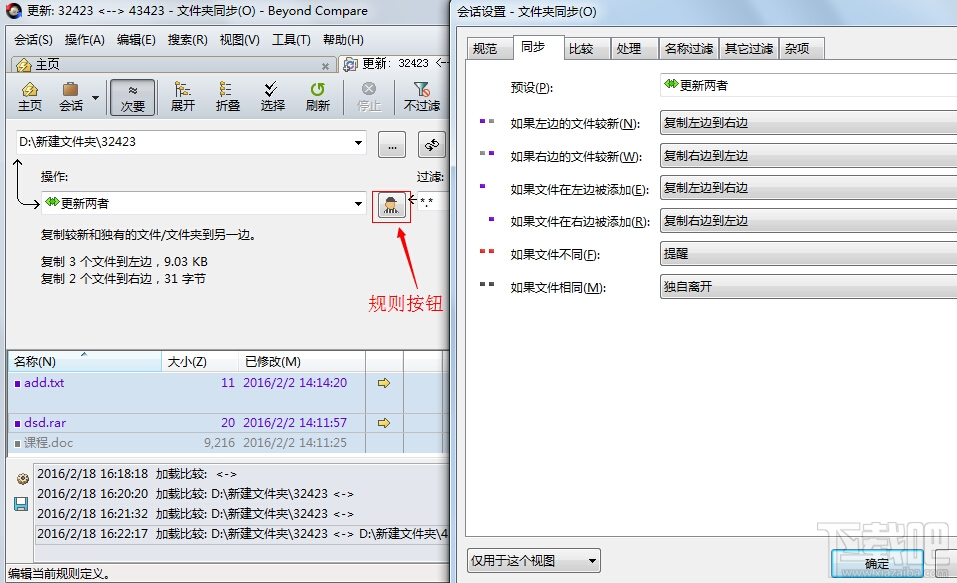Screen dimensions: 957x583
Task: Click the 展开 (Expand All) icon
Action: (x=182, y=96)
